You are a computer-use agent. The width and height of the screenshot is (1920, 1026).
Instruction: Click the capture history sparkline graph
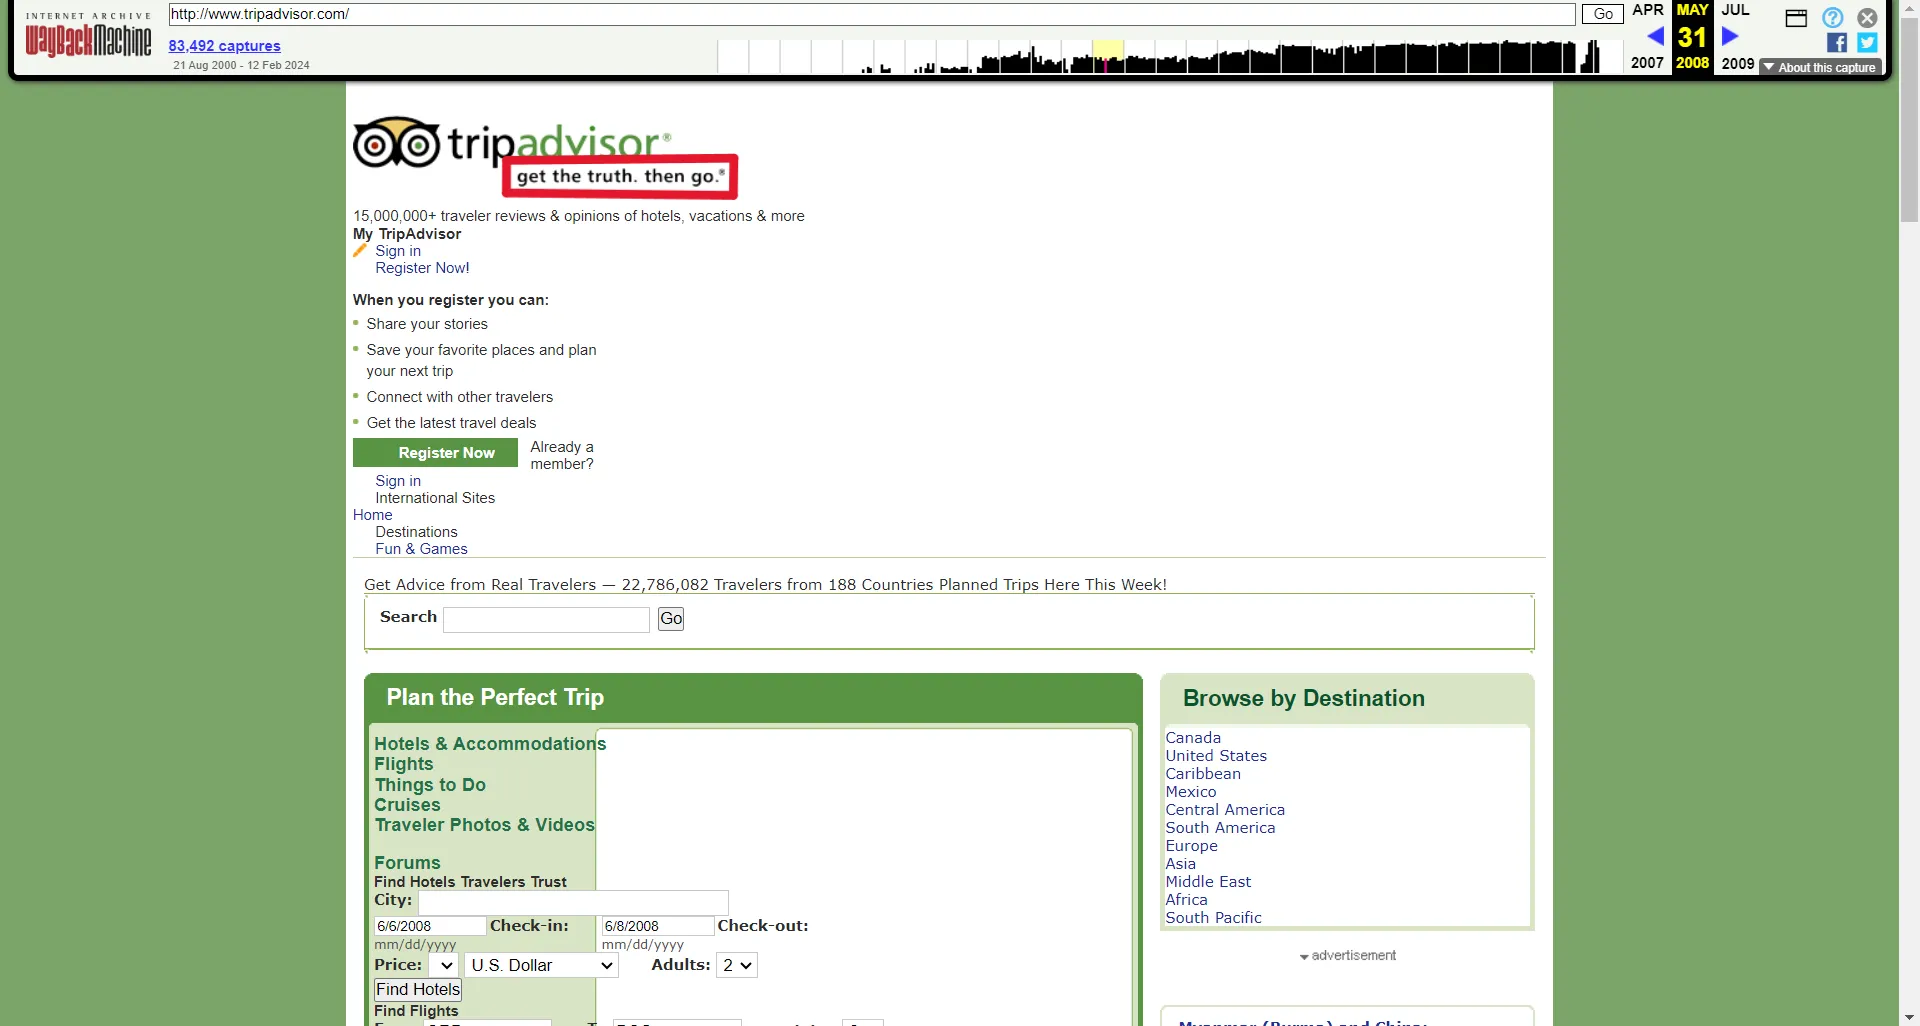point(1170,56)
